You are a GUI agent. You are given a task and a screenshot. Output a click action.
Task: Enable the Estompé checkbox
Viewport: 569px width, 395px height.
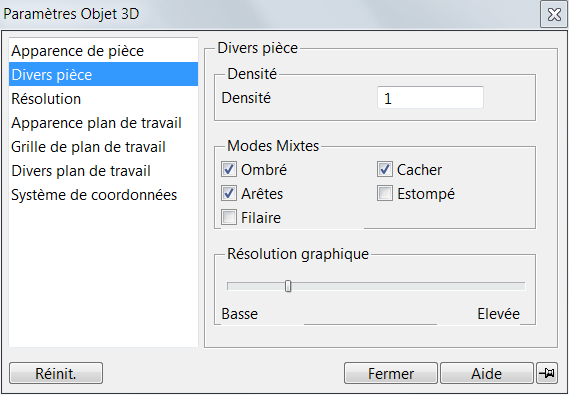coord(385,193)
